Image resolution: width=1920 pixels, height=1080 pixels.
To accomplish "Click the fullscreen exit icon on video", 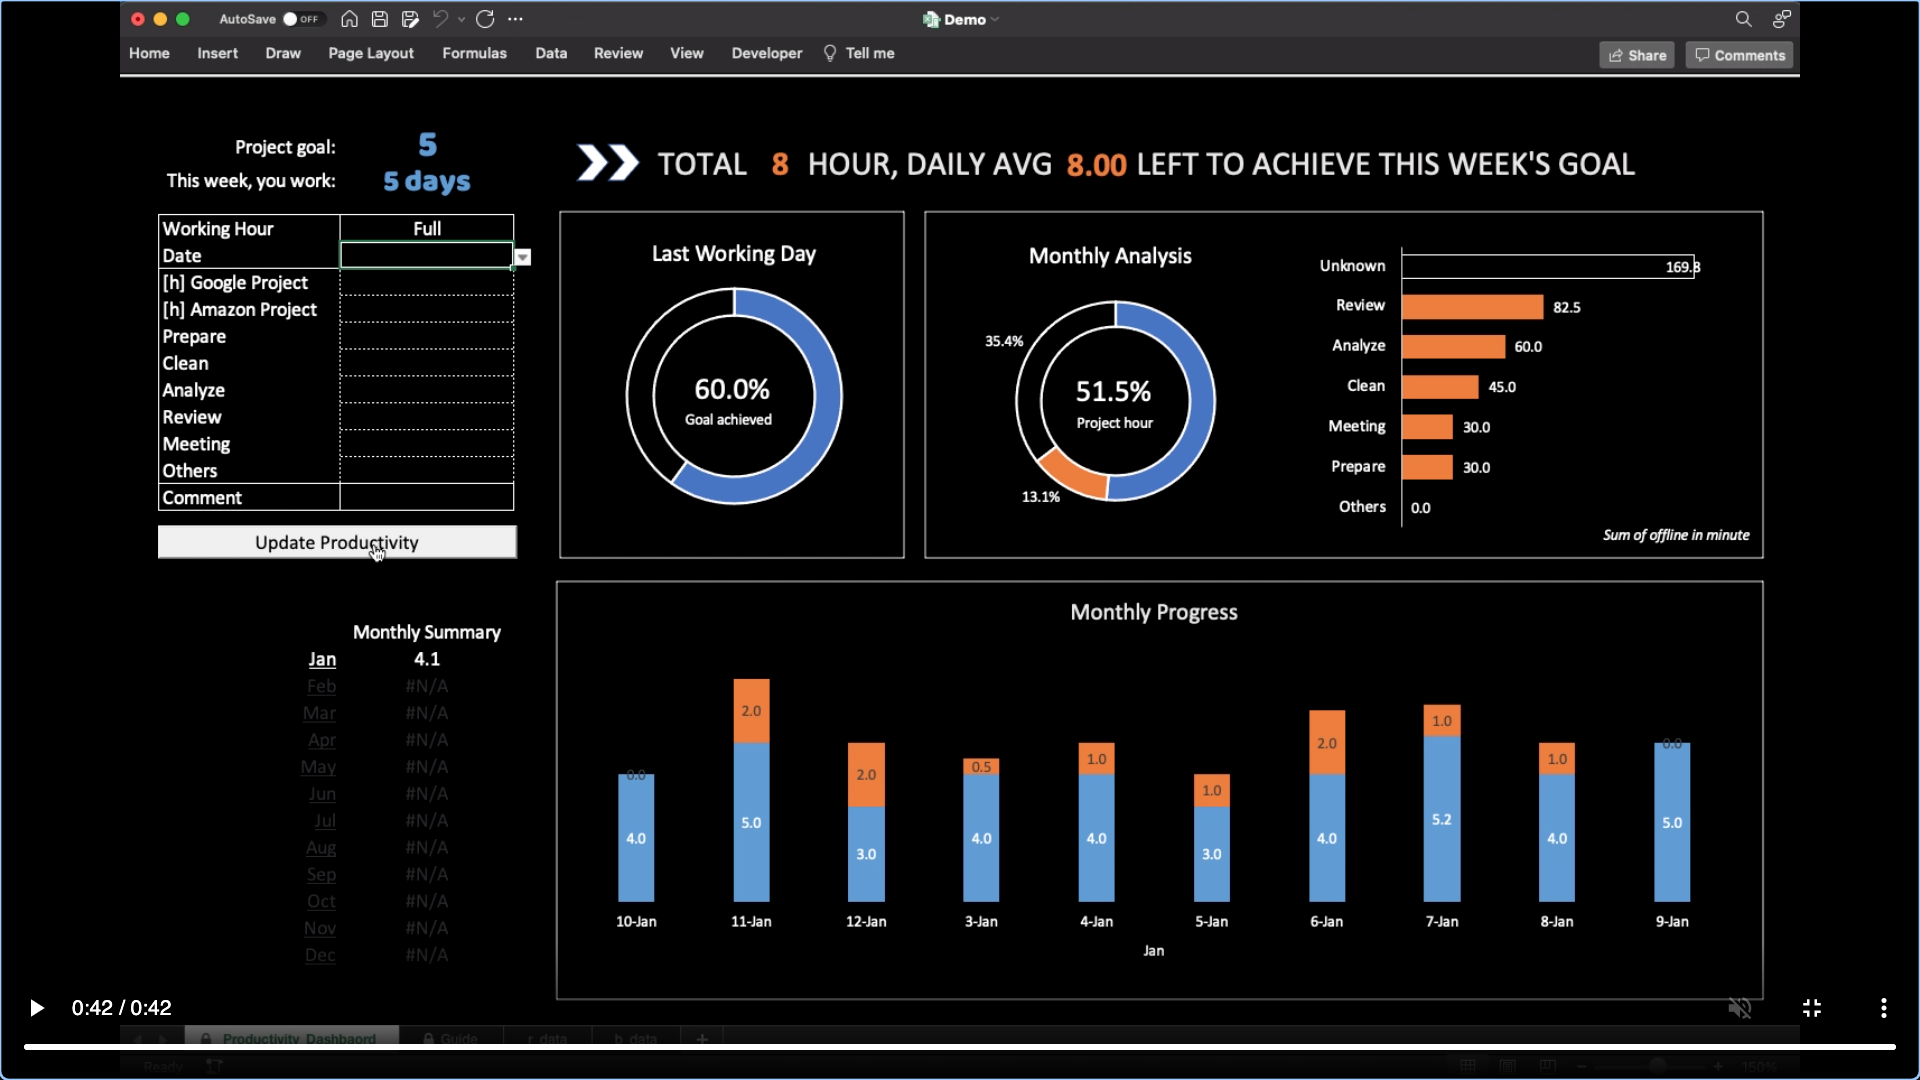I will tap(1811, 1008).
